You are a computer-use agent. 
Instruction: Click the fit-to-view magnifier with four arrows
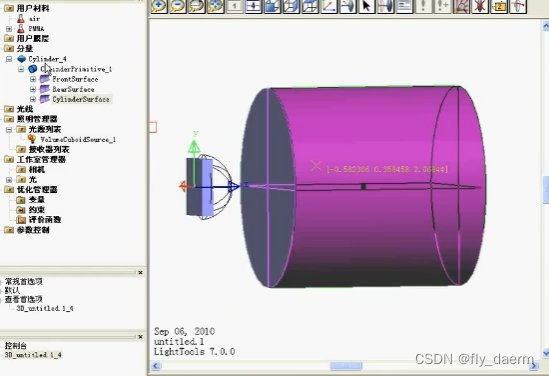tap(216, 6)
